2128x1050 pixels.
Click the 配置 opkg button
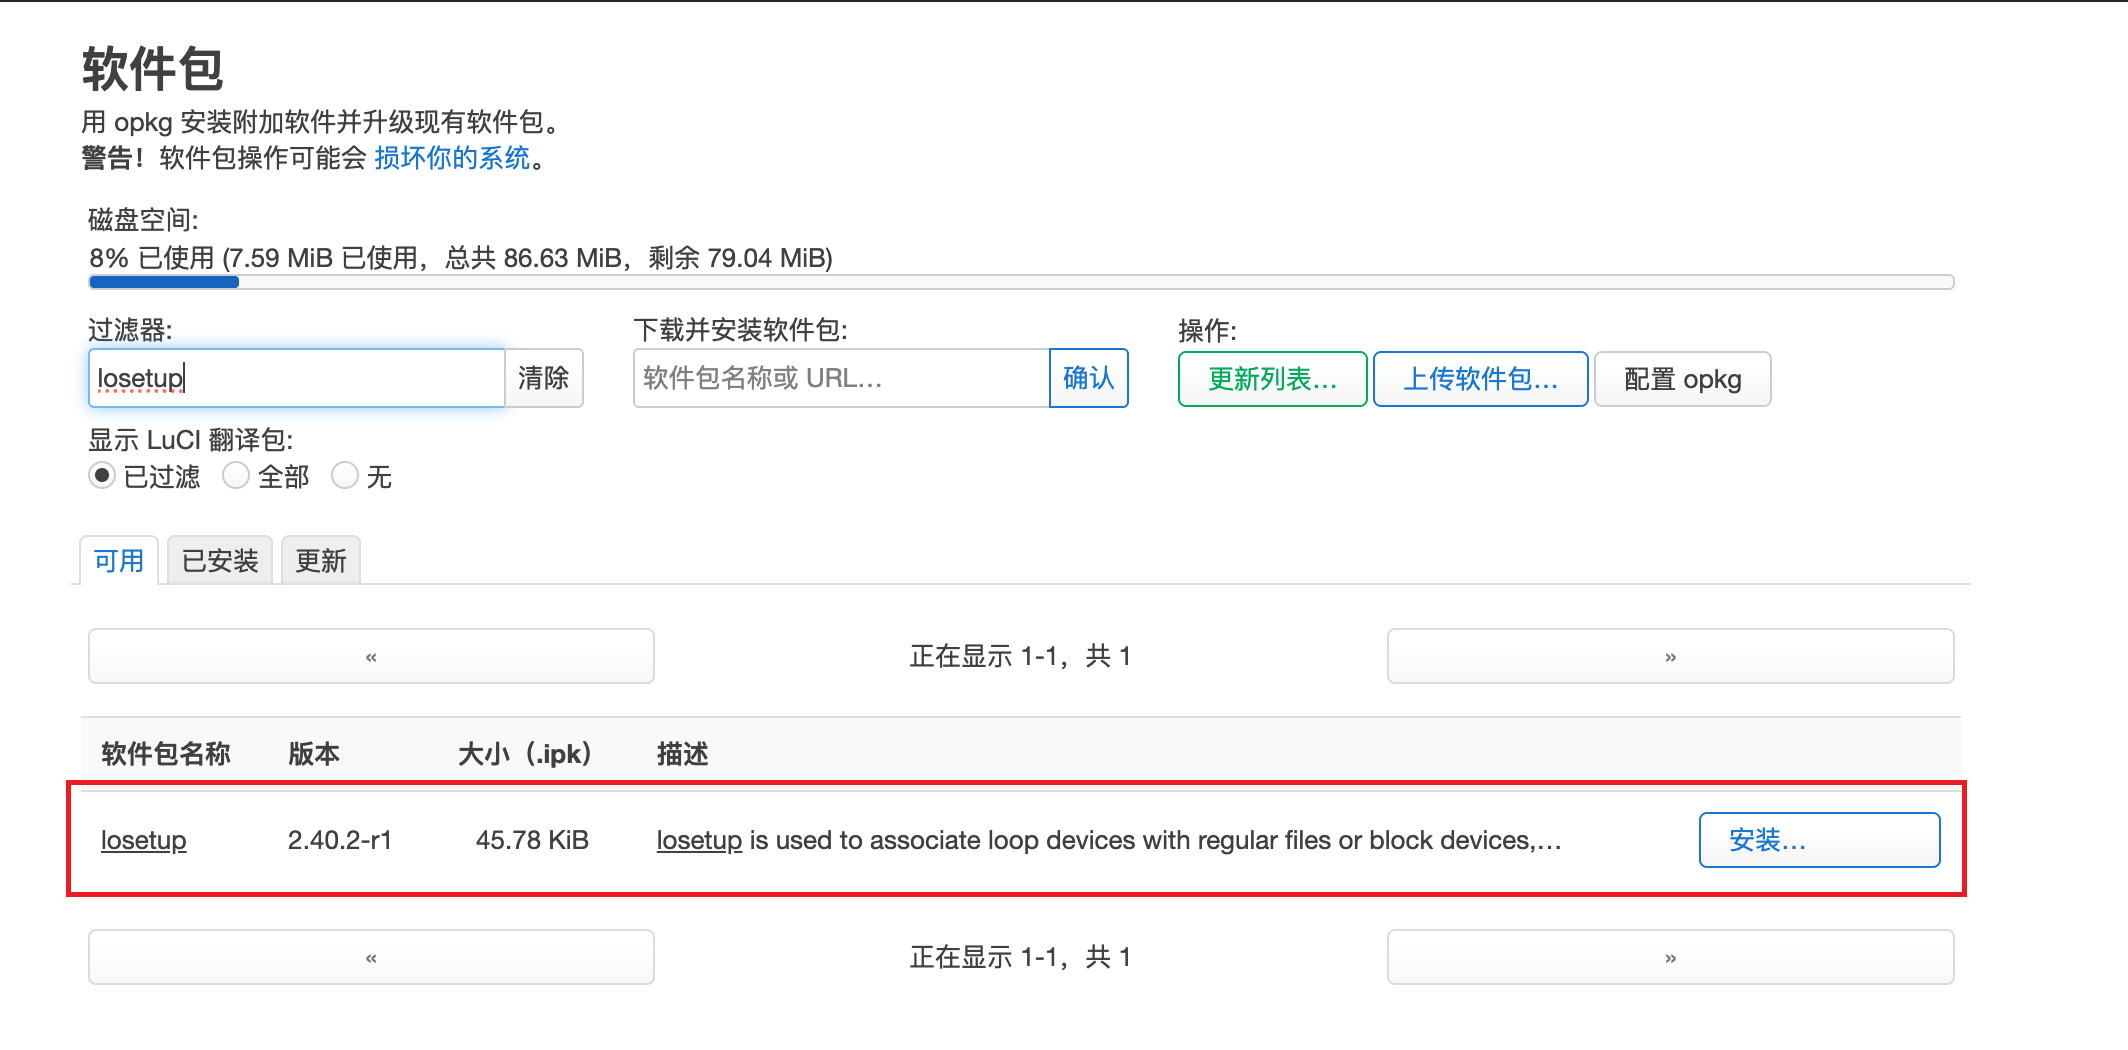coord(1682,379)
